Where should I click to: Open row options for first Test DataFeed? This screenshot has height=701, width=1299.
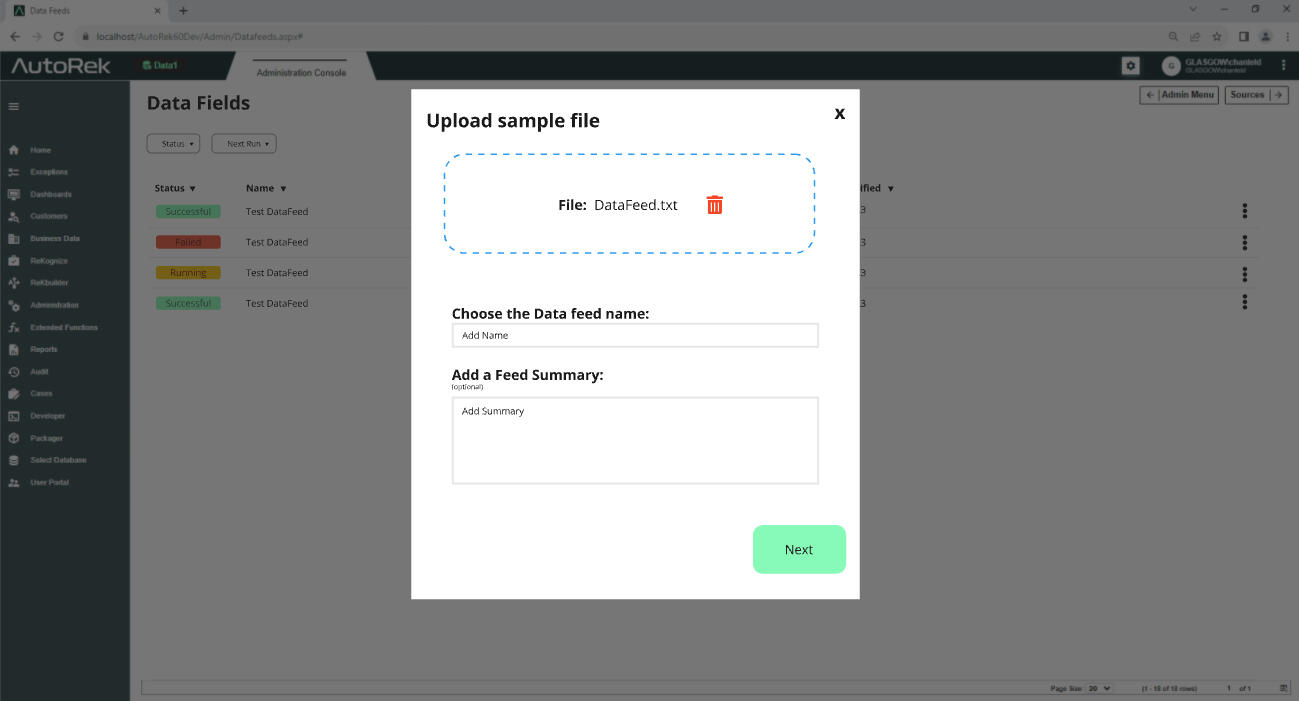coord(1244,211)
